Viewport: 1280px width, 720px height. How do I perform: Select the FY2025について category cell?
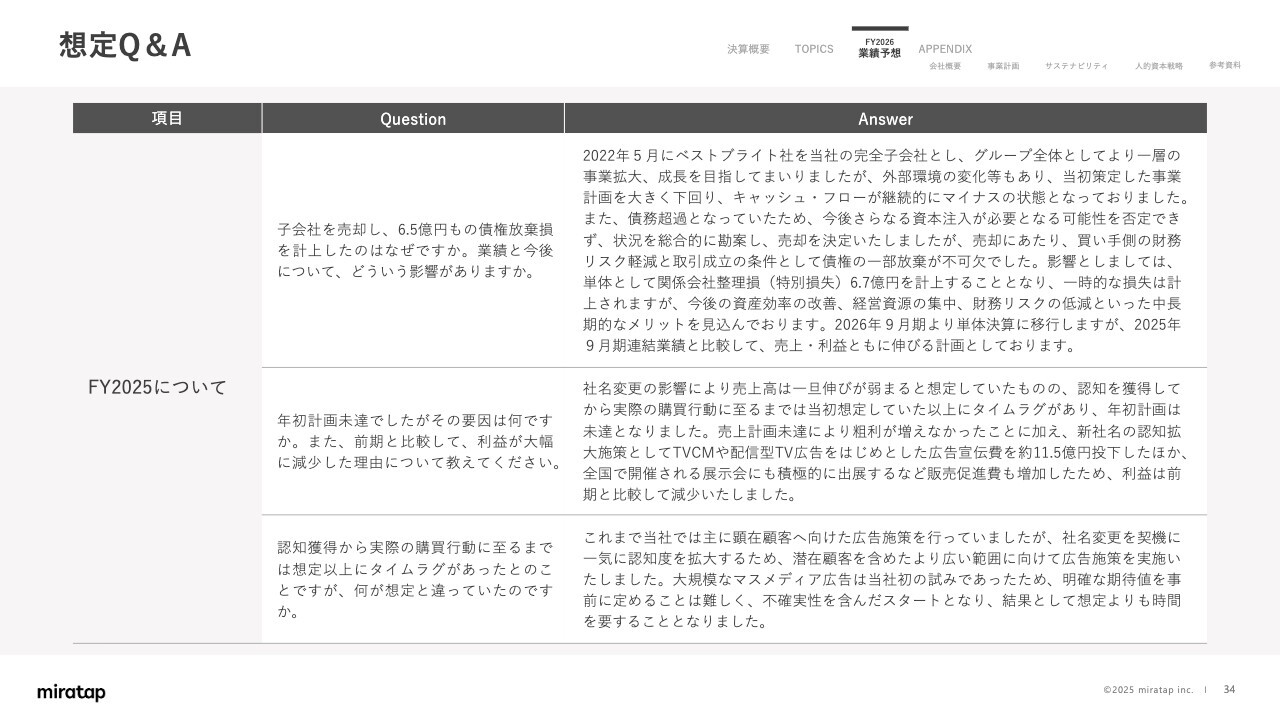tap(157, 387)
